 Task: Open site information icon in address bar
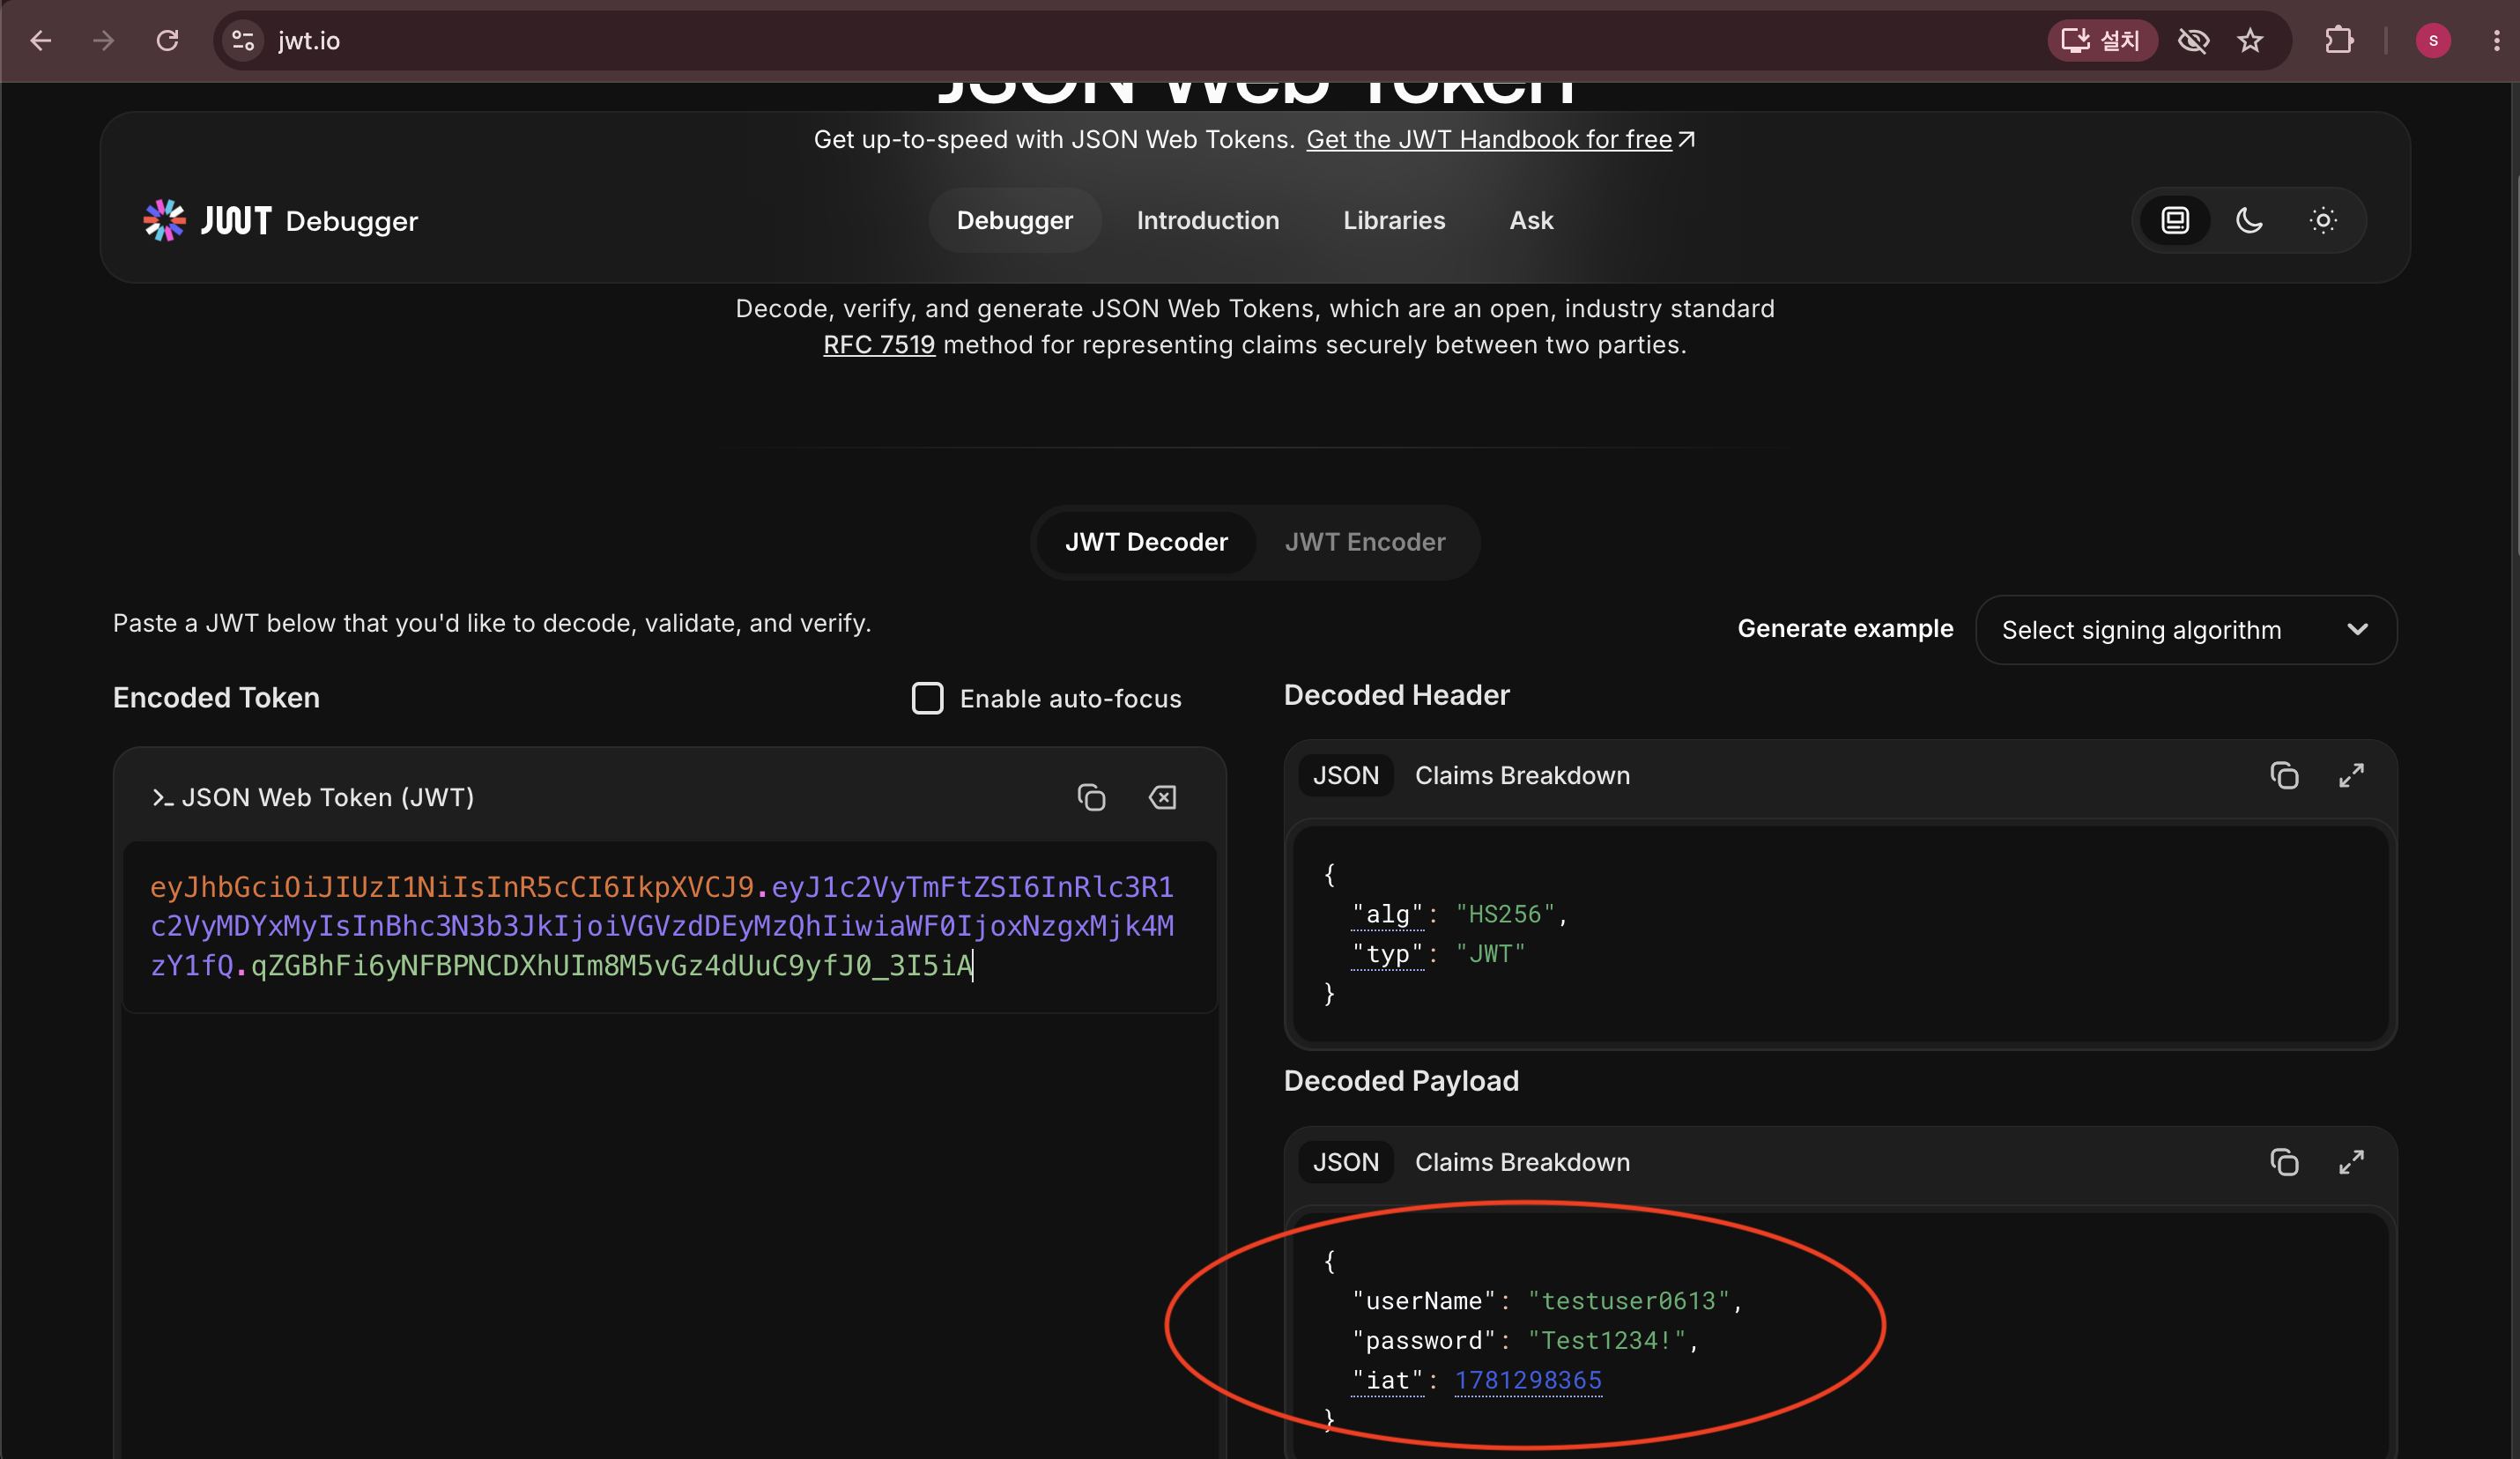(x=243, y=40)
